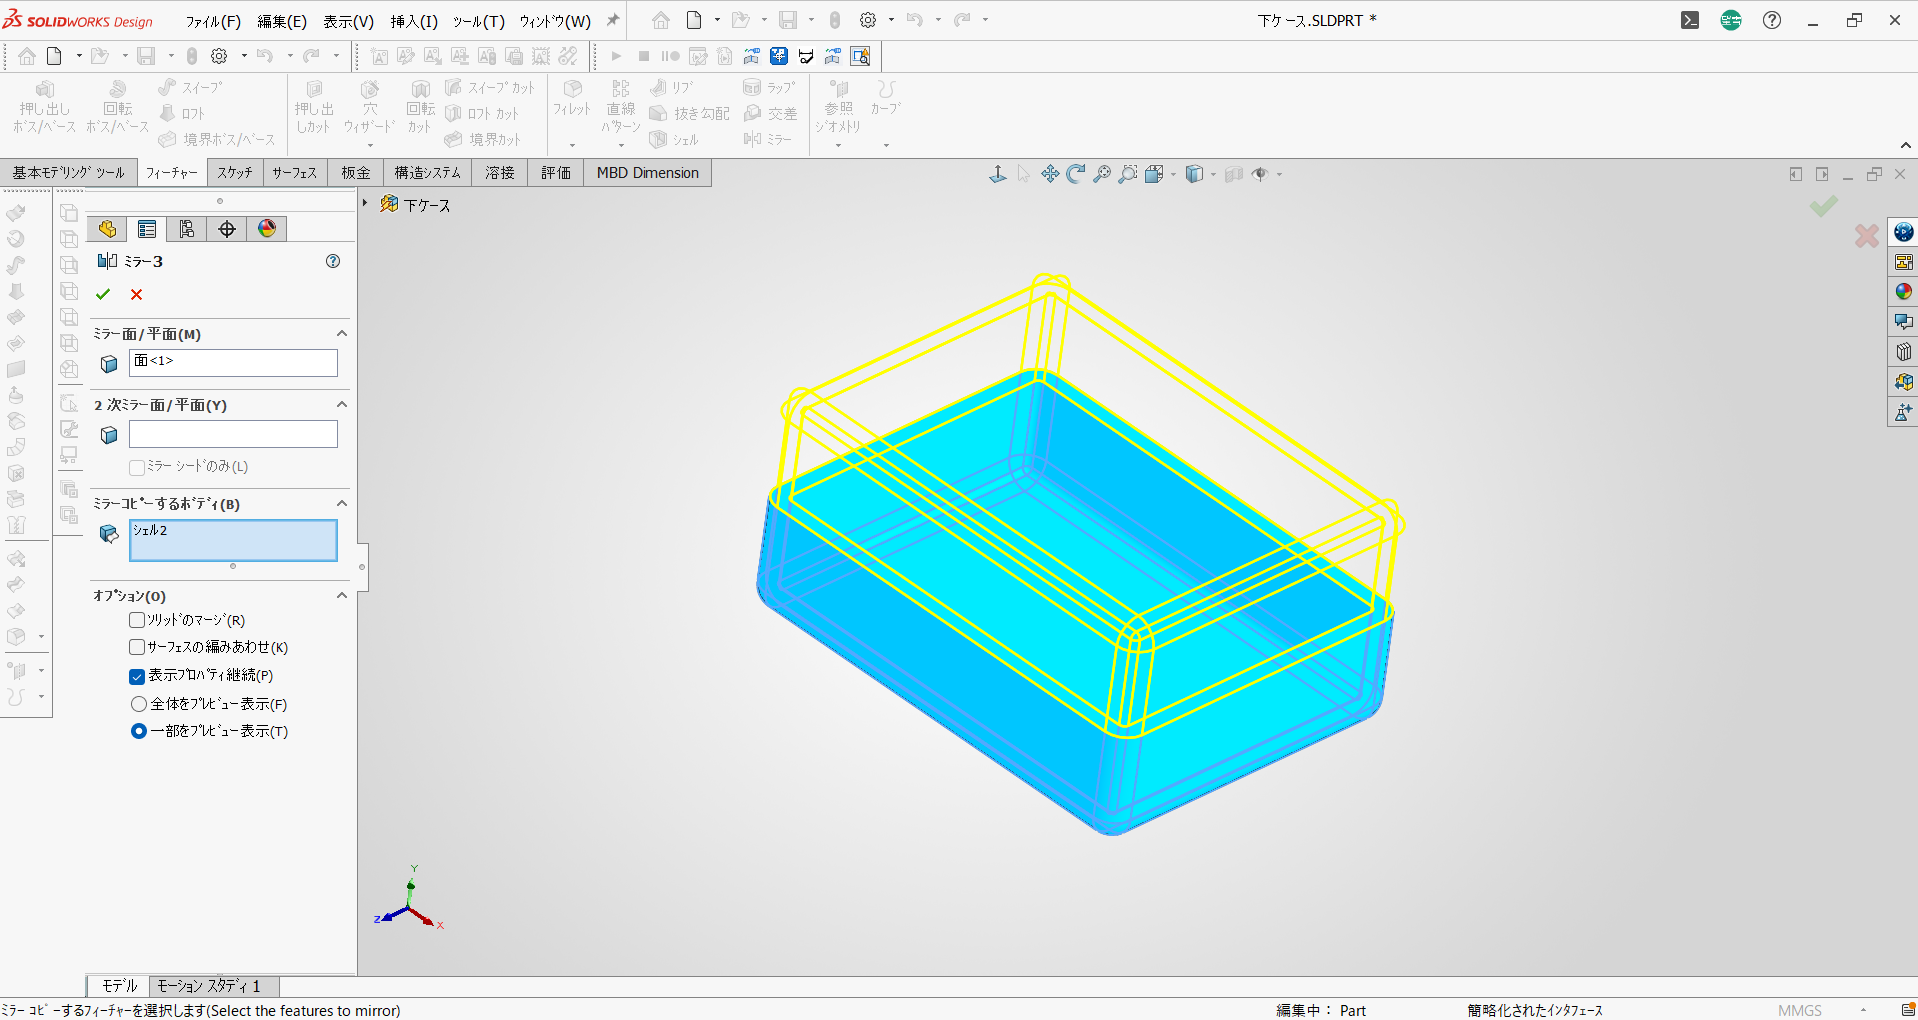Switch to MBD Dimension tab
Viewport: 1918px width, 1020px height.
click(648, 173)
